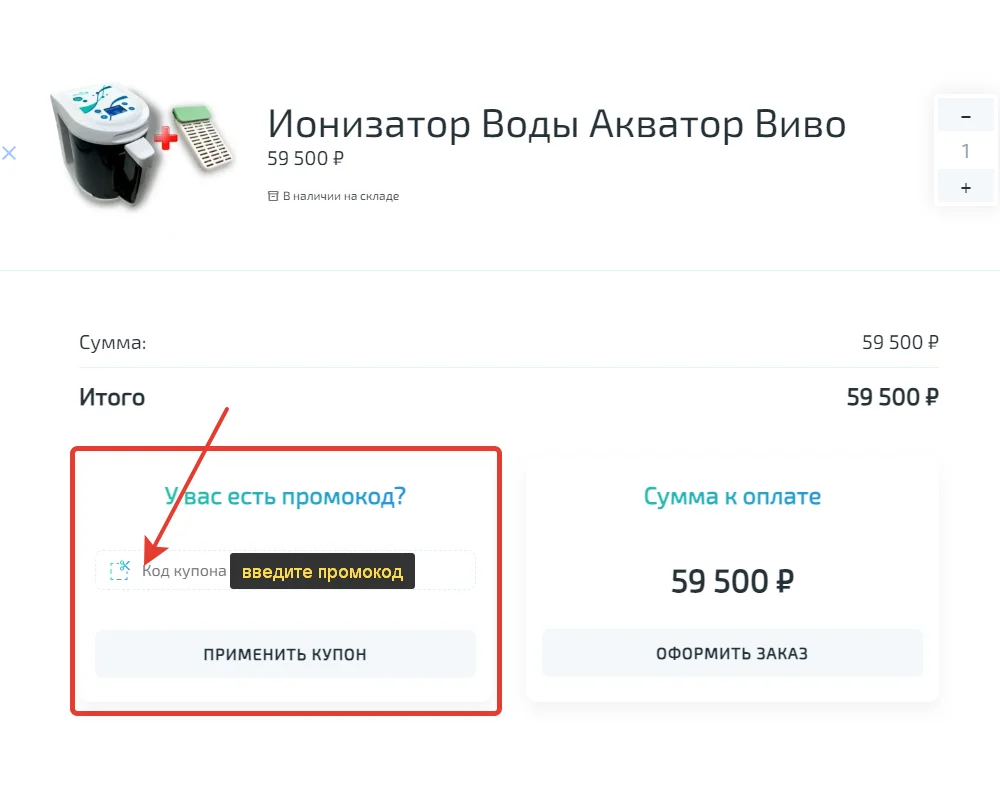Screen dimensions: 1000x800
Task: Click the X icon to remove the ionizer from cart
Action: pyautogui.click(x=10, y=153)
